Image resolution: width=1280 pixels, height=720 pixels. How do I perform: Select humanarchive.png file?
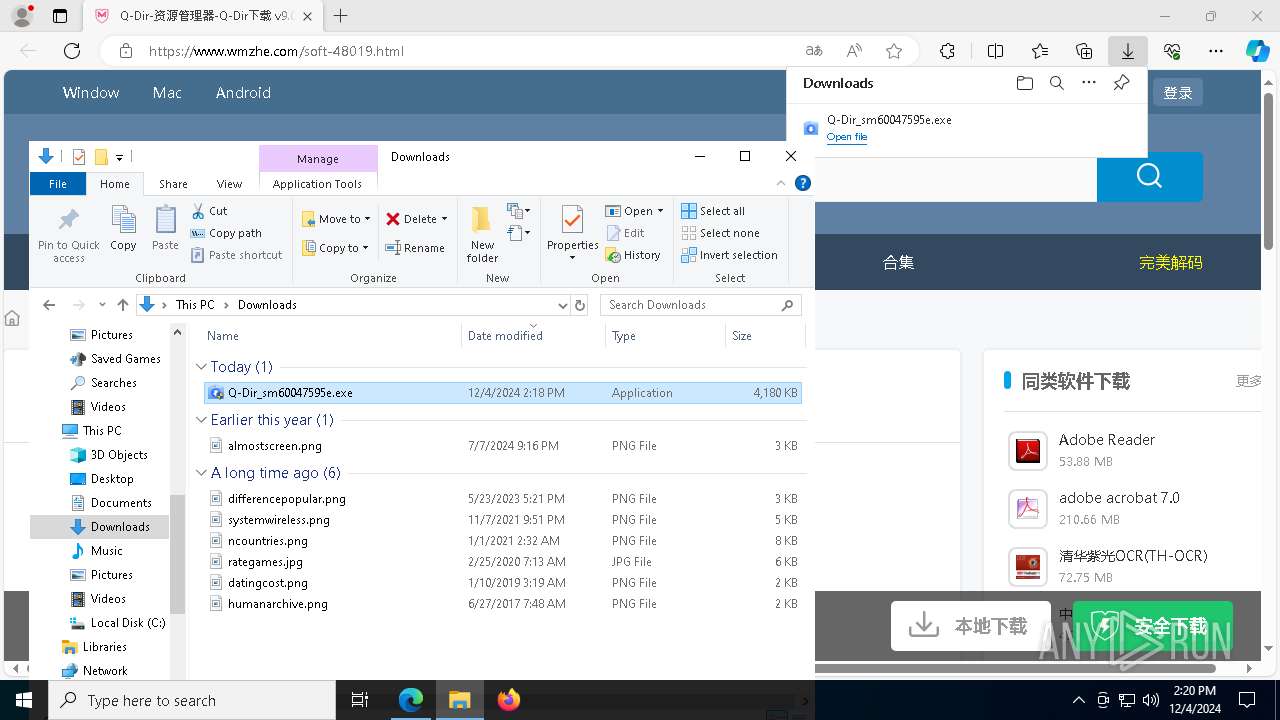tap(502, 604)
